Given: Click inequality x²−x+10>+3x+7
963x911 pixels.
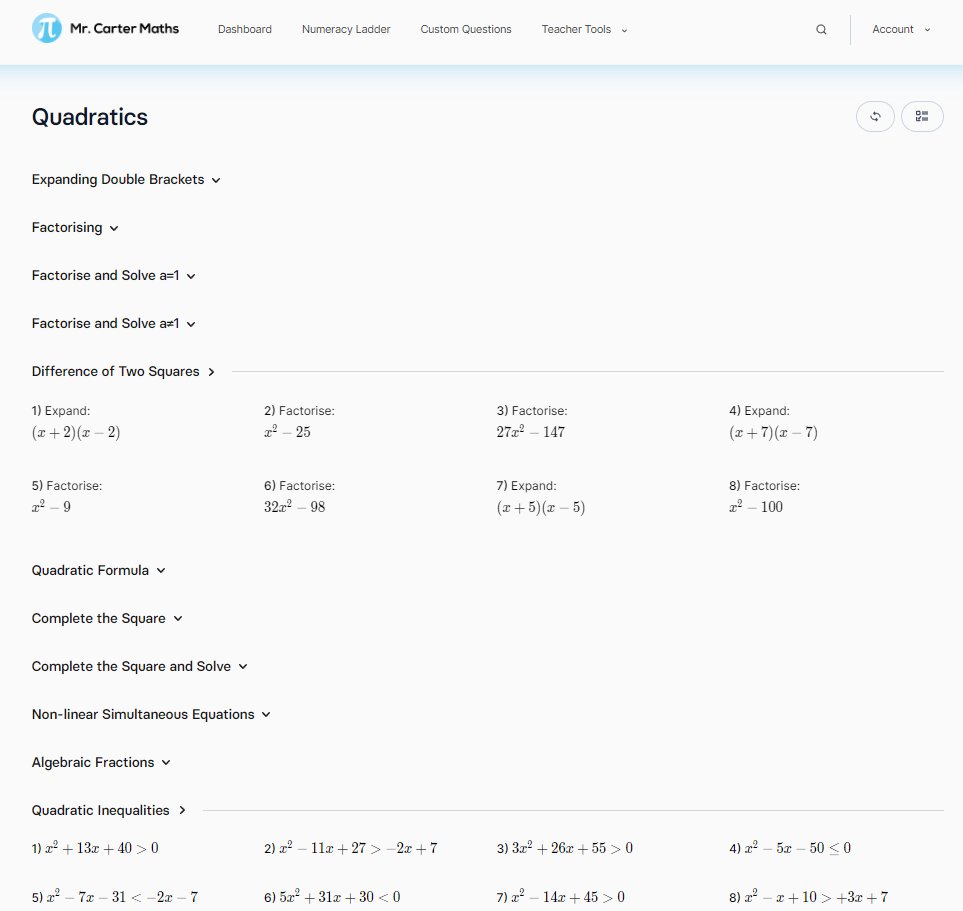Looking at the screenshot, I should click(x=809, y=897).
